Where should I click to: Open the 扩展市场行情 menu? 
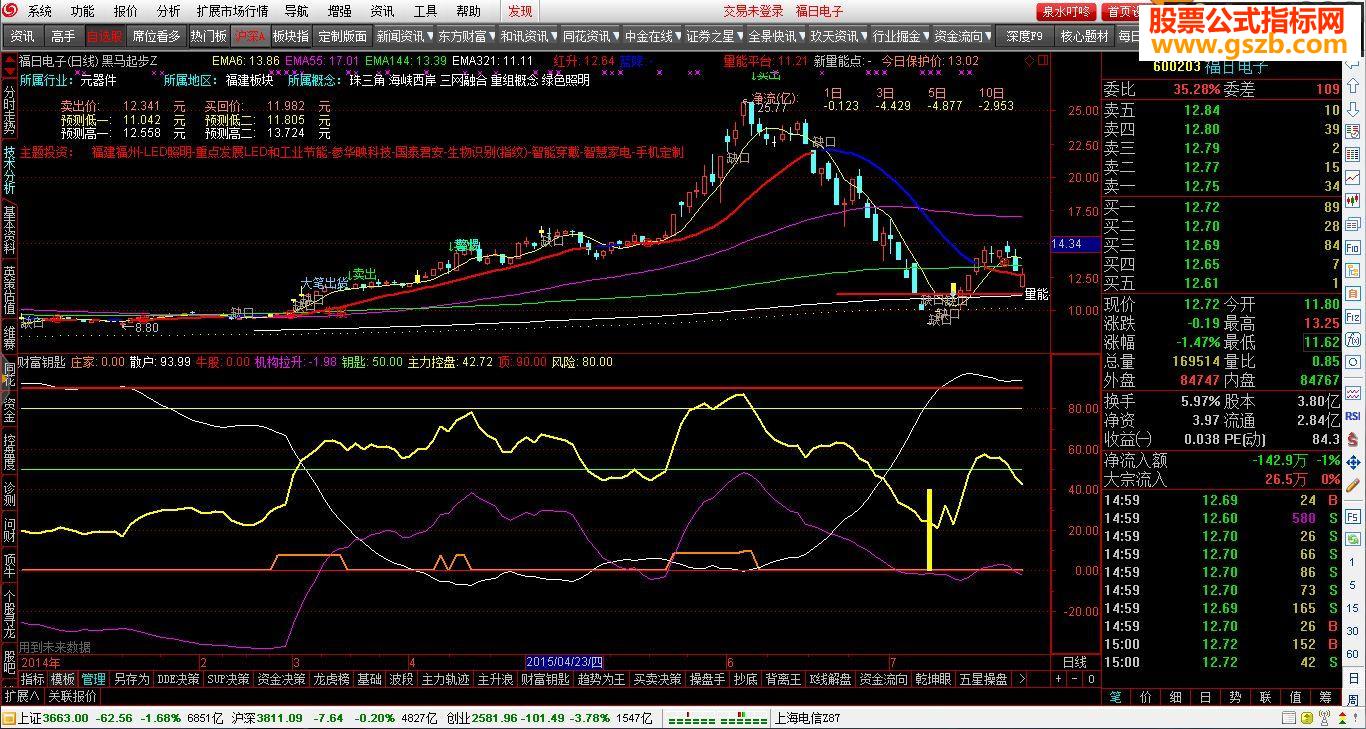[x=233, y=11]
